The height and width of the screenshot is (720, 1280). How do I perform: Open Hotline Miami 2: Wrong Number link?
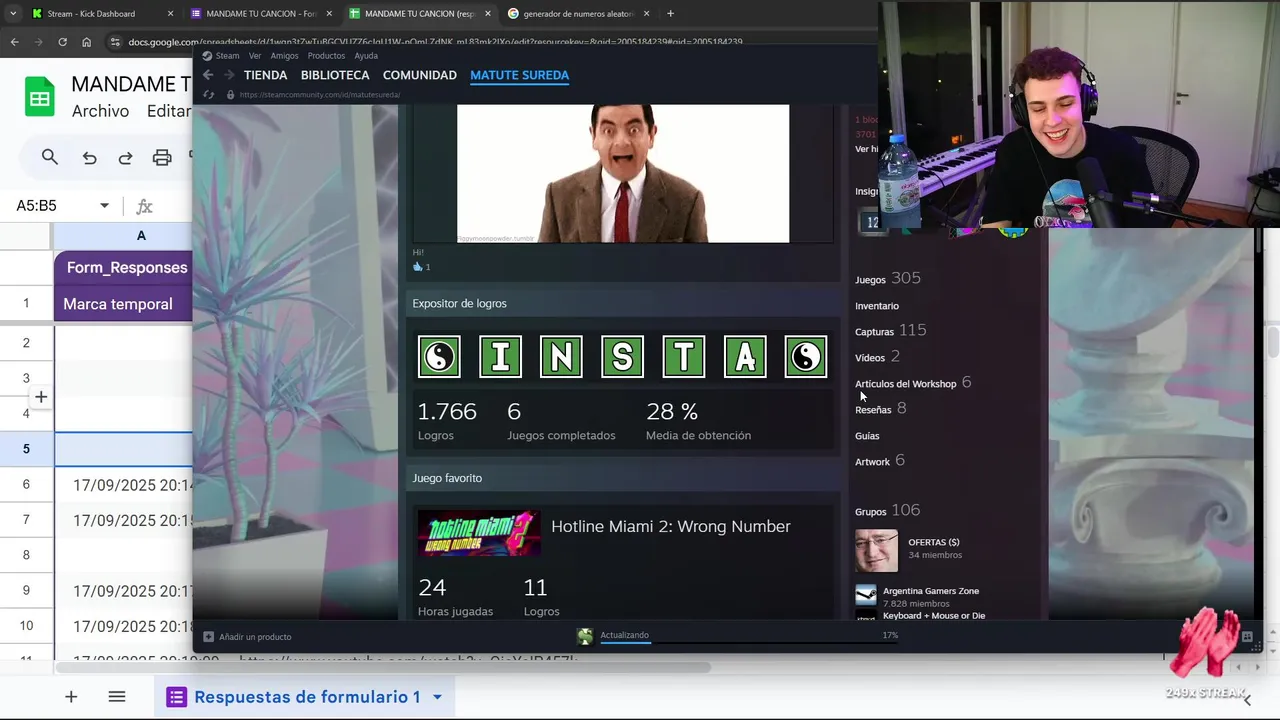point(671,527)
